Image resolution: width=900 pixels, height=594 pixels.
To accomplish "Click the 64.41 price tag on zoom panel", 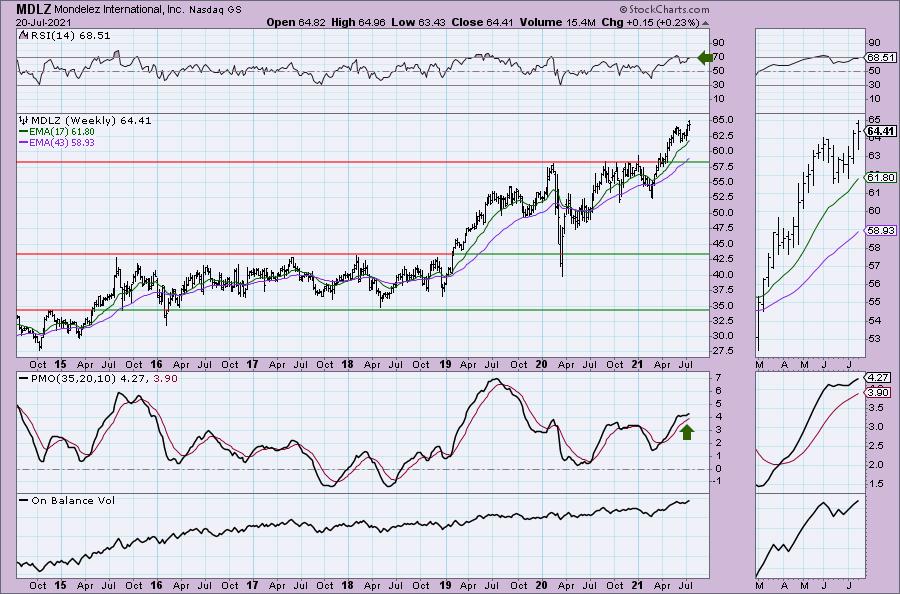I will tap(882, 132).
